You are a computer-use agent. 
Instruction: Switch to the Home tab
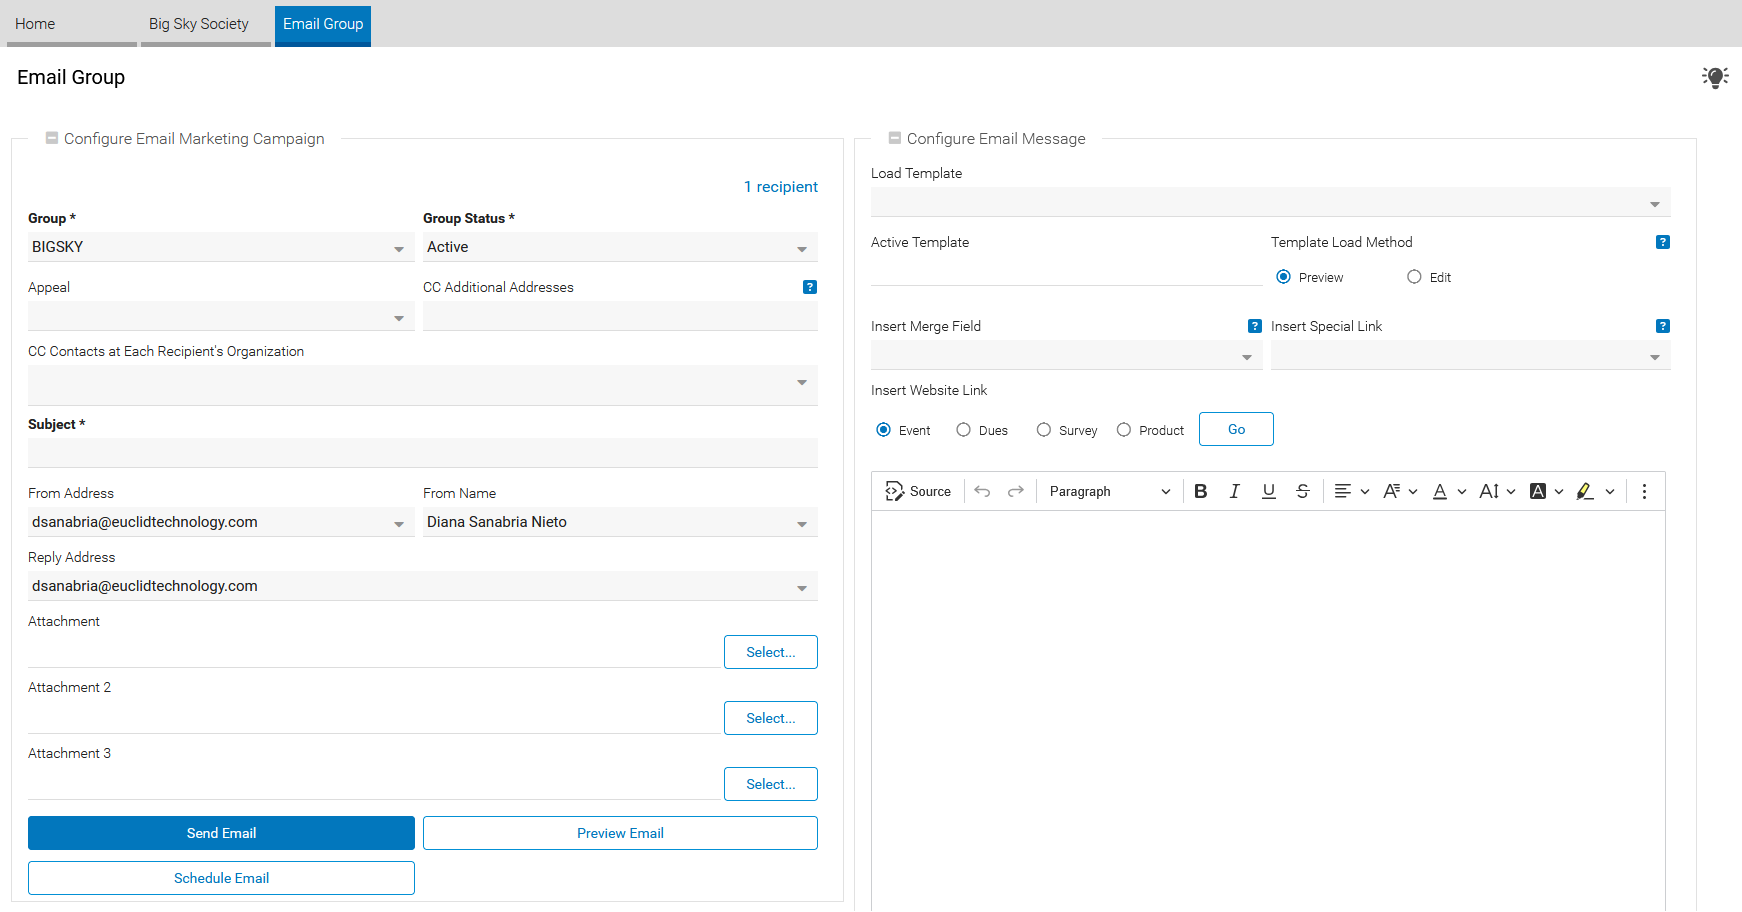tap(72, 24)
